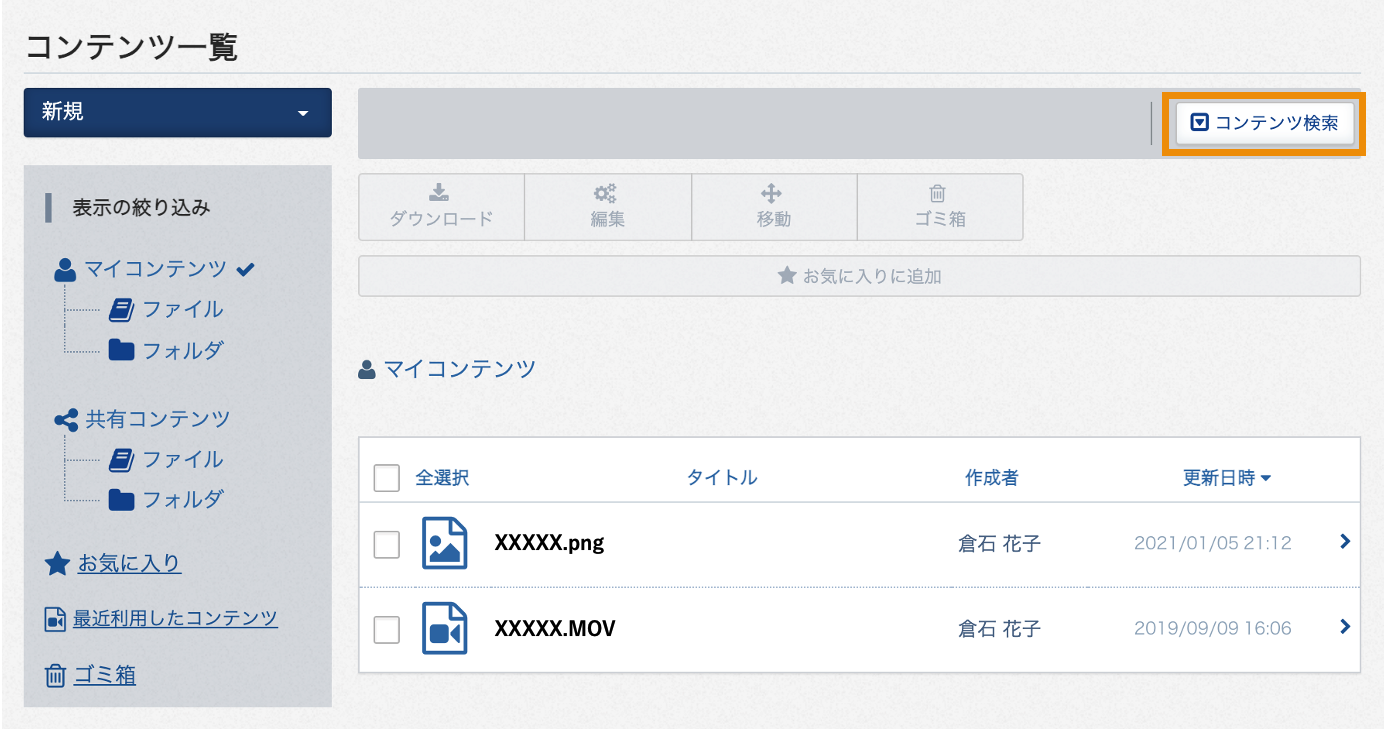
Task: Click the star icon beside お気に入り
Action: (x=57, y=564)
